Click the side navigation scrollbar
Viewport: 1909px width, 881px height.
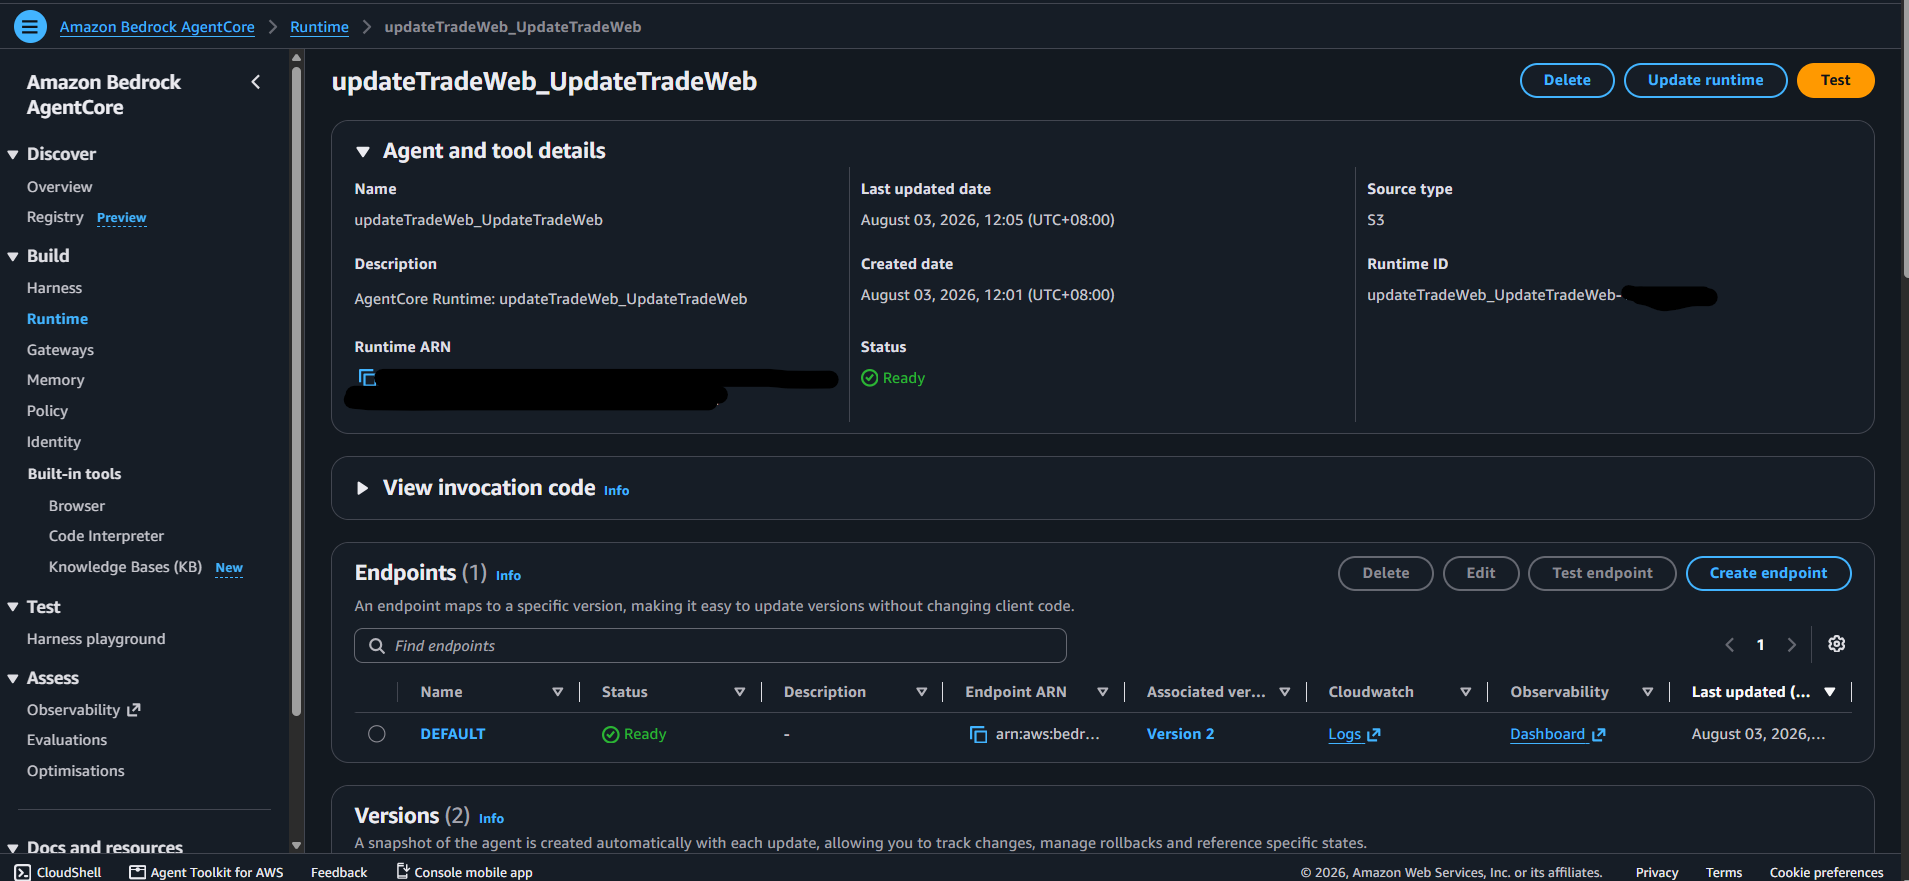tap(296, 390)
